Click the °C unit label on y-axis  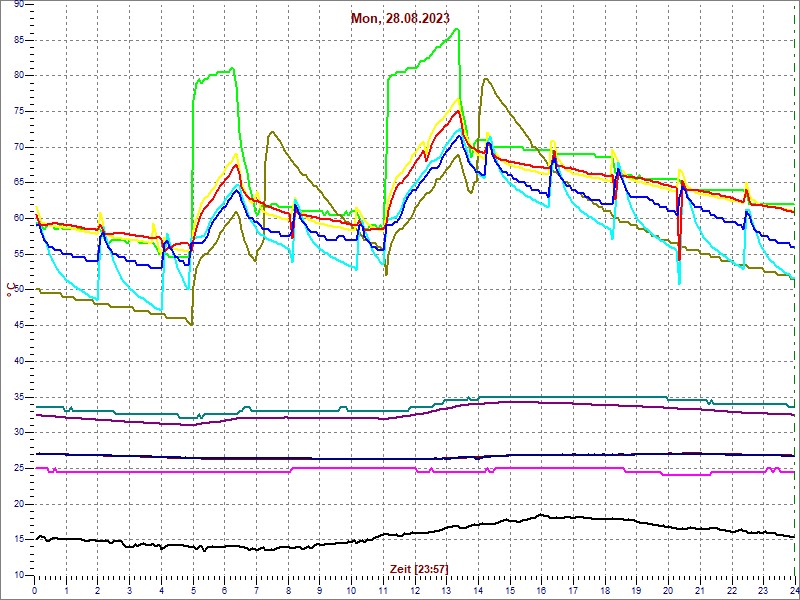(10, 290)
